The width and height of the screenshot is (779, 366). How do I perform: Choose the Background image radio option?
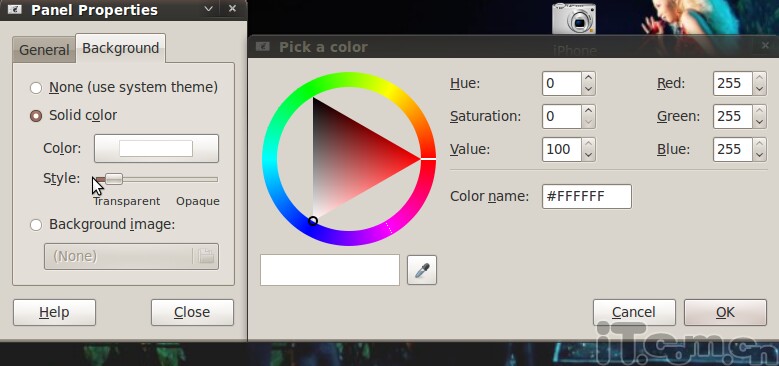click(36, 225)
